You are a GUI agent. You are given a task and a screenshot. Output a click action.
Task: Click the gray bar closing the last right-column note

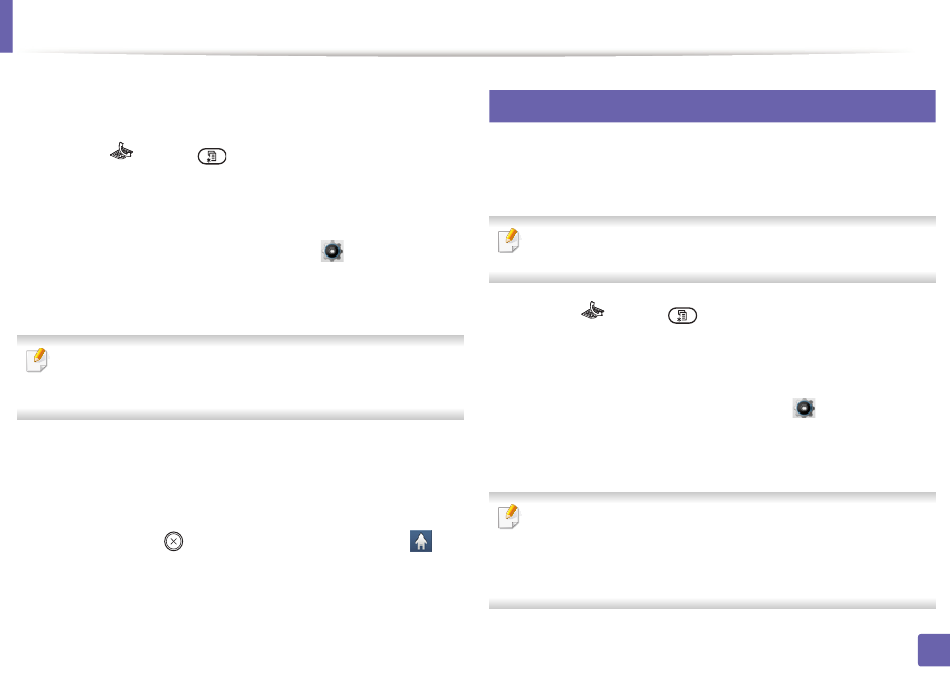coord(712,604)
